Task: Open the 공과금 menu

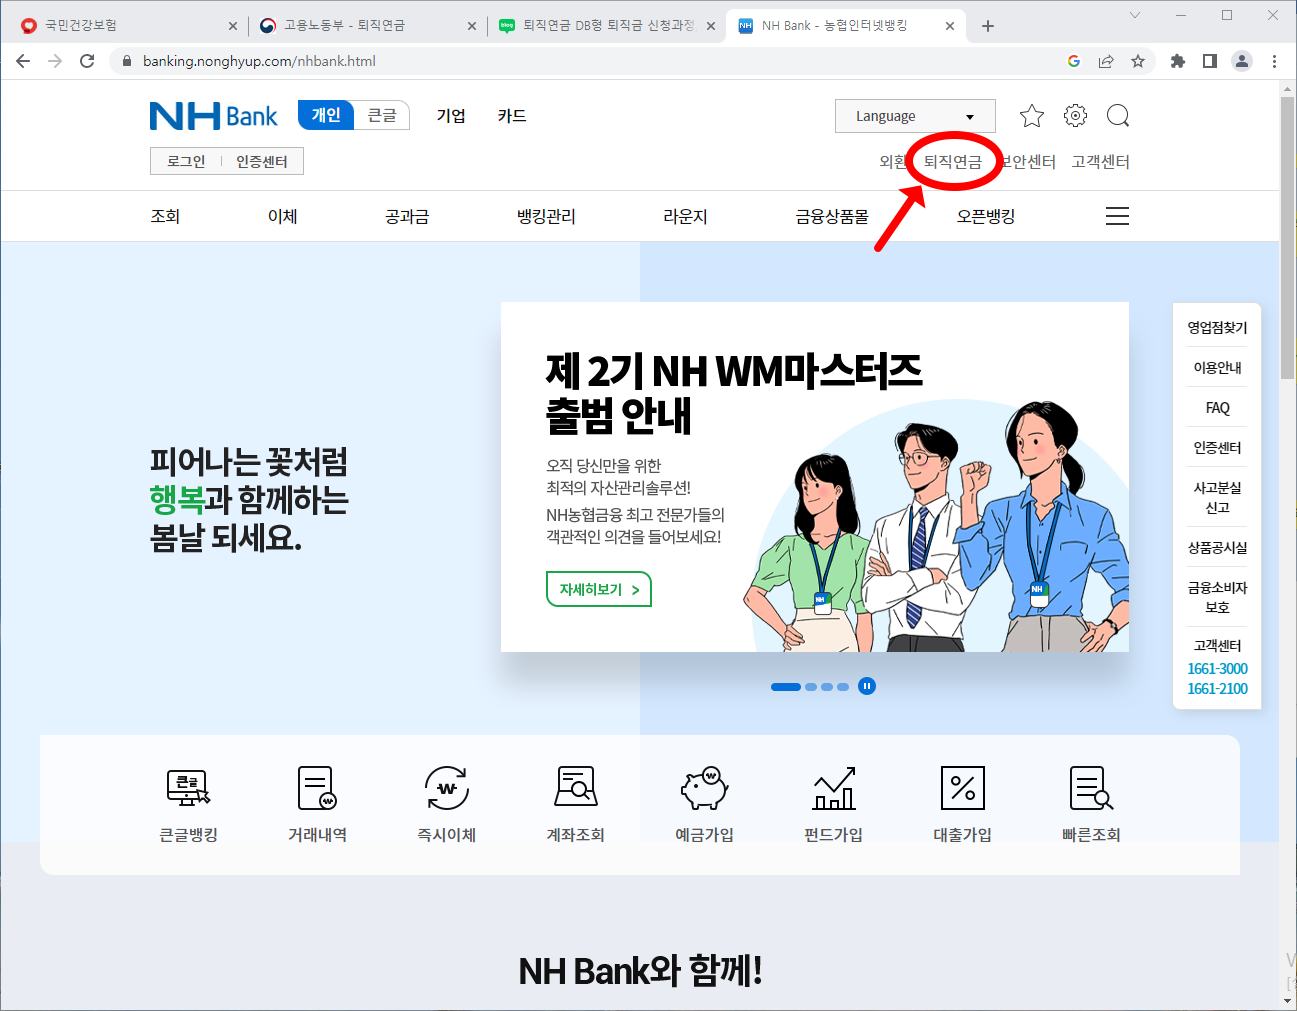Action: coord(407,216)
